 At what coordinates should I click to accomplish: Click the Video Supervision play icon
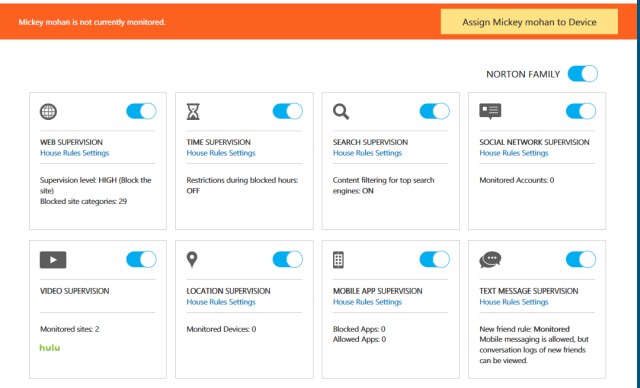(53, 260)
